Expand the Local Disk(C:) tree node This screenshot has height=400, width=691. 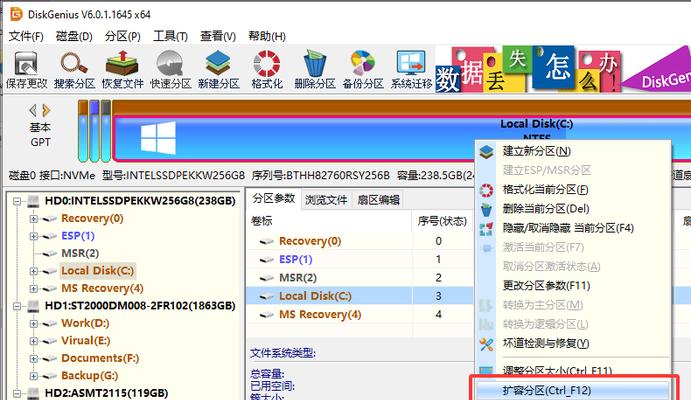tap(33, 271)
